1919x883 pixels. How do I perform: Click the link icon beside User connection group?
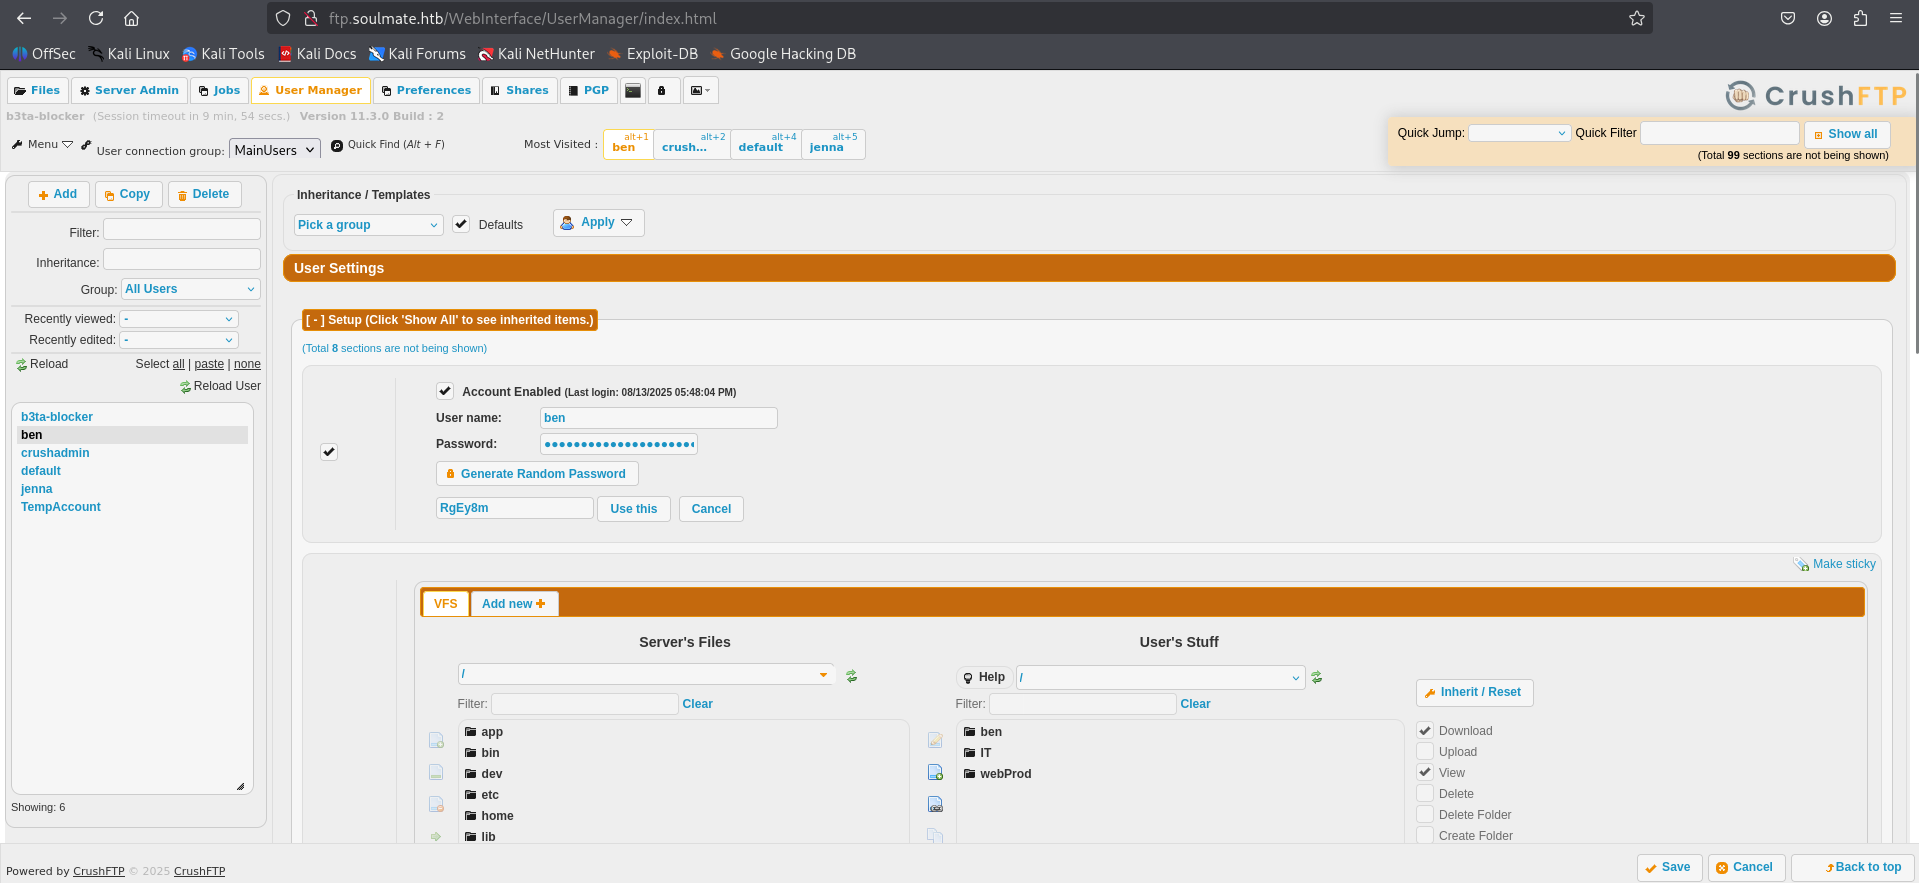coord(86,145)
